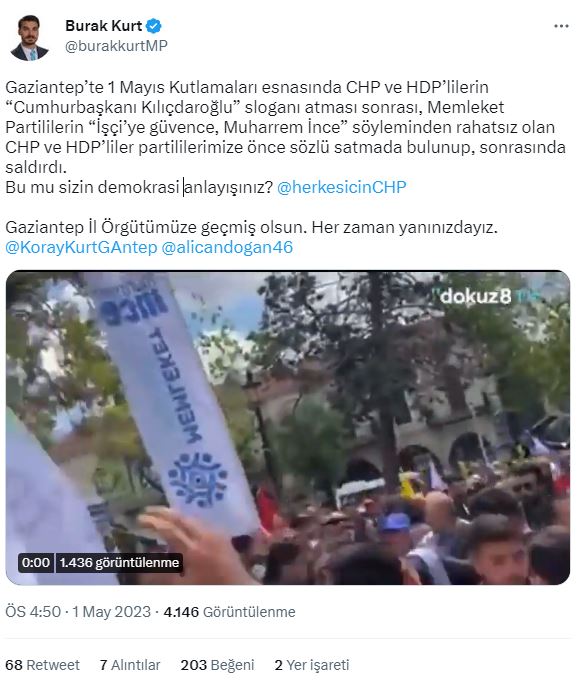Play the embedded video
Image resolution: width=583 pixels, height=691 pixels.
coord(288,427)
